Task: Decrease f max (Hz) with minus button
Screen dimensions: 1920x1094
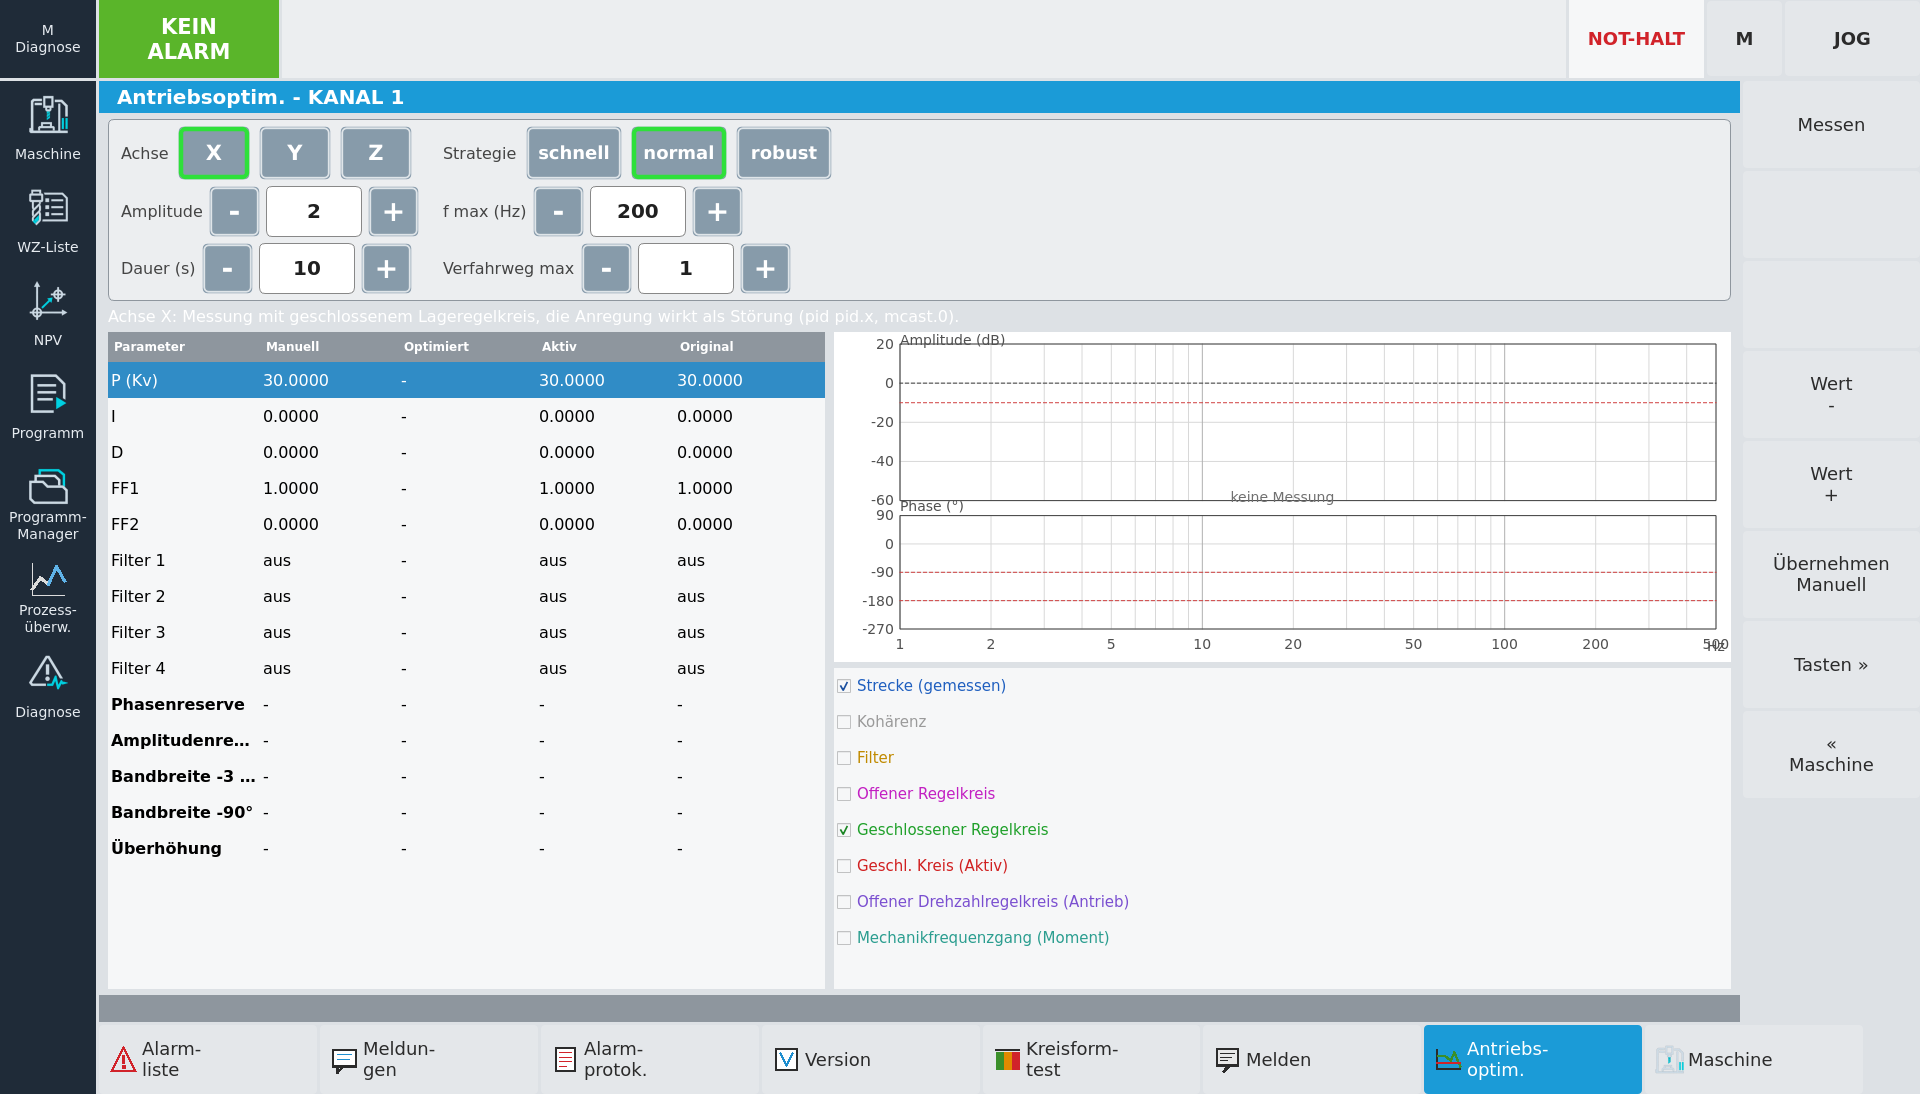Action: (x=558, y=211)
